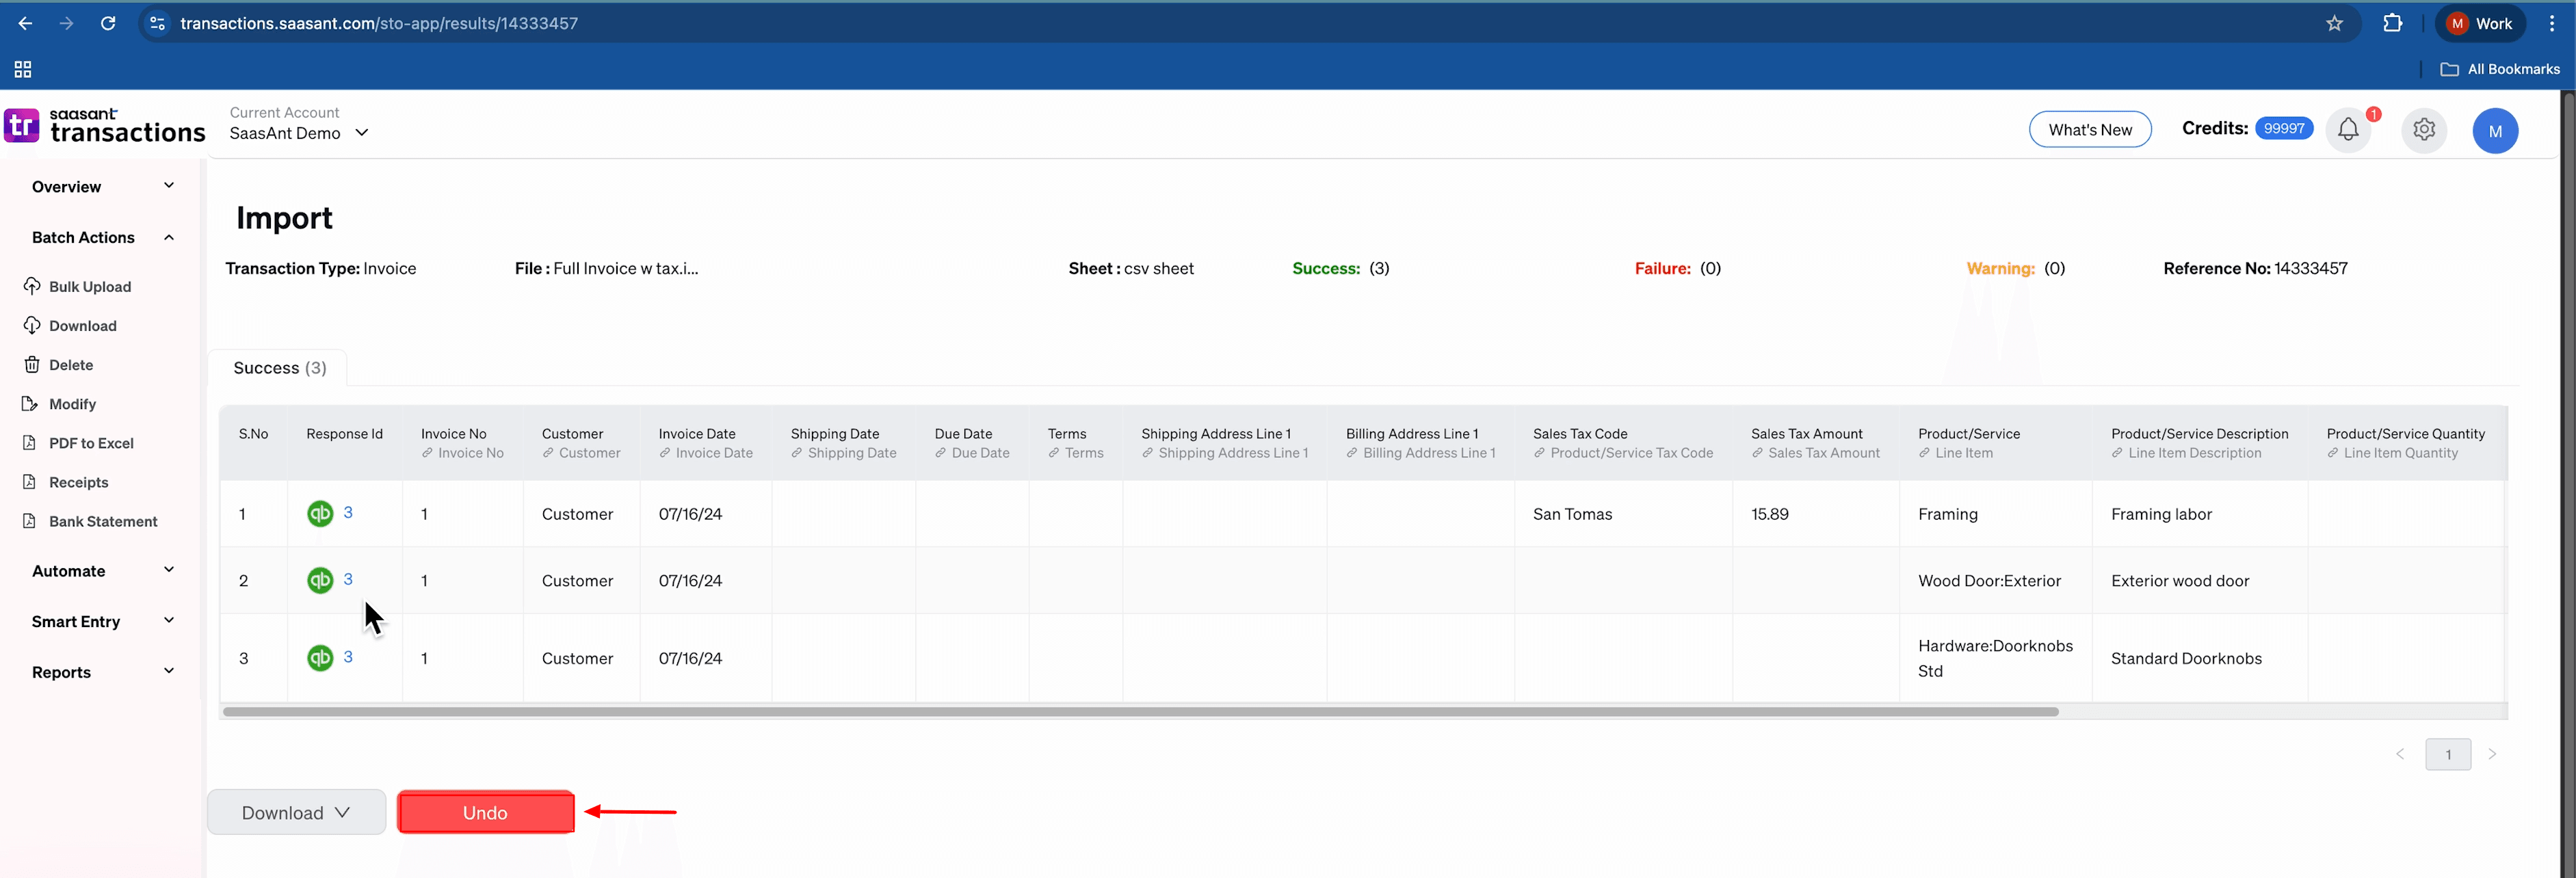
Task: Open the M user avatar menu
Action: pos(2495,131)
